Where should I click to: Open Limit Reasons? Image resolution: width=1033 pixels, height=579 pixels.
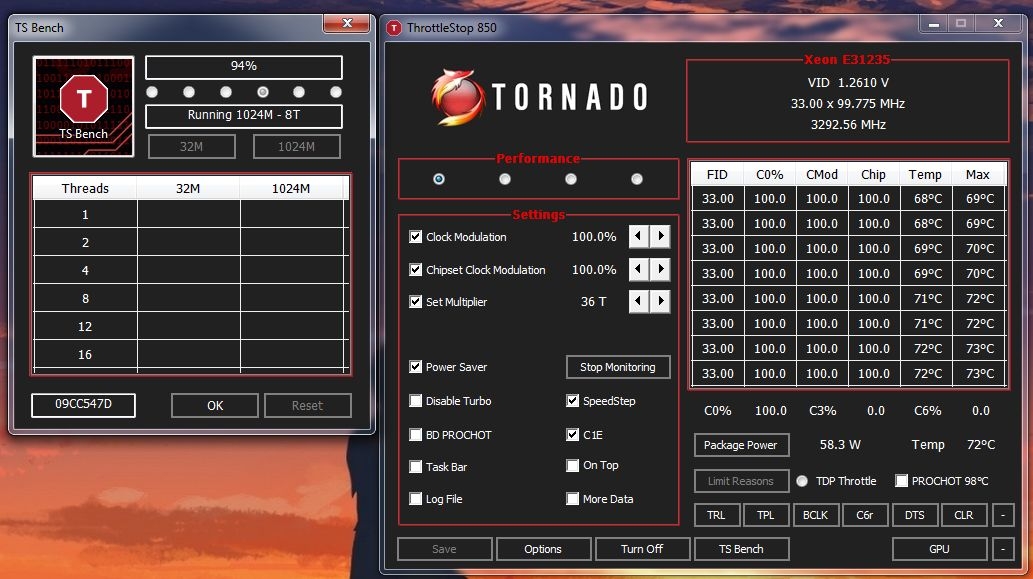(x=741, y=481)
